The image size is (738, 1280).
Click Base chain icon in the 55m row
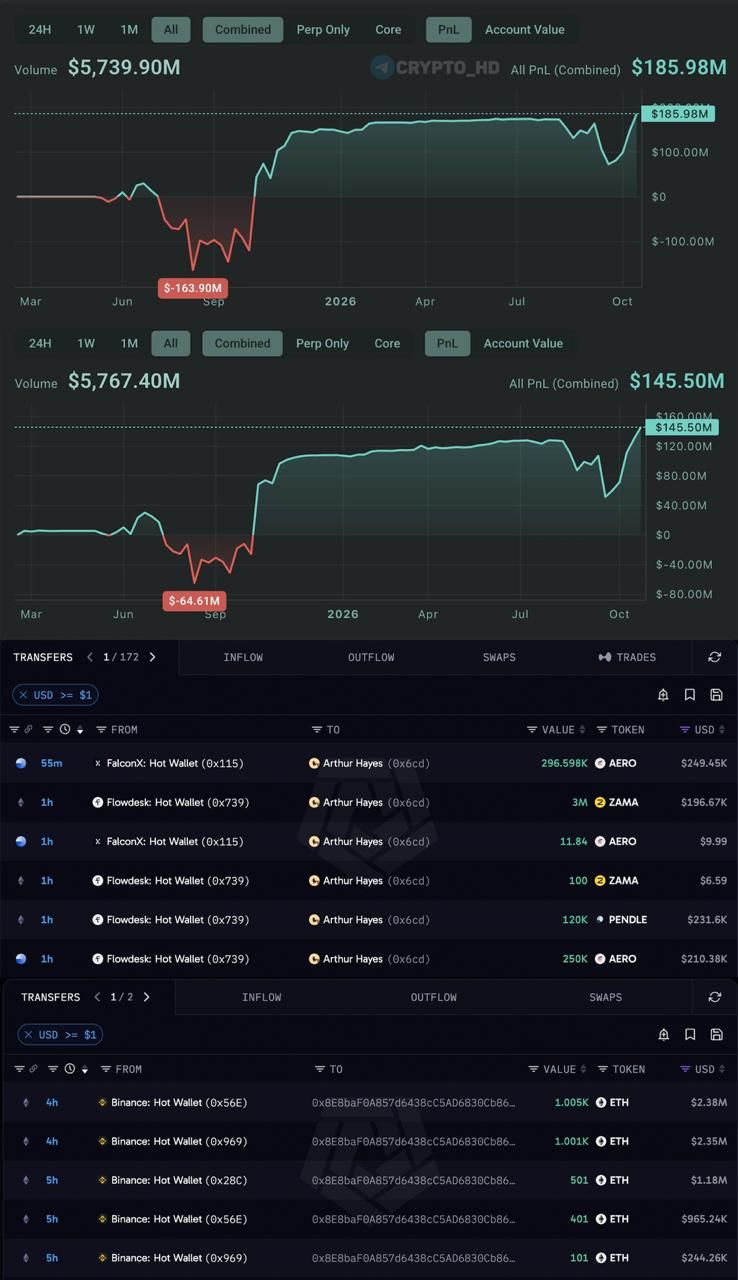(21, 763)
